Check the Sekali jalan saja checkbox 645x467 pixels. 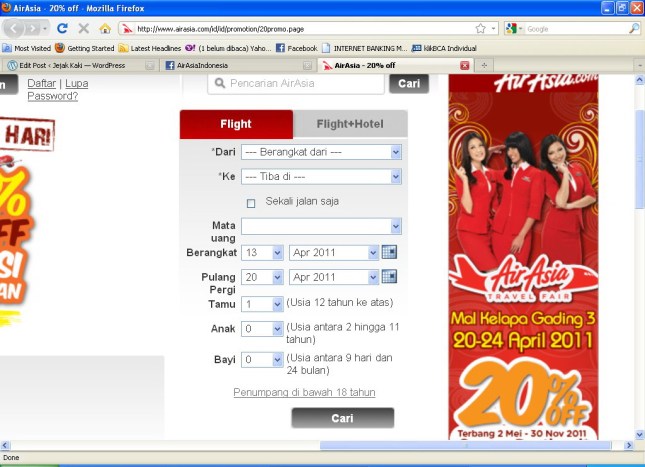[251, 203]
